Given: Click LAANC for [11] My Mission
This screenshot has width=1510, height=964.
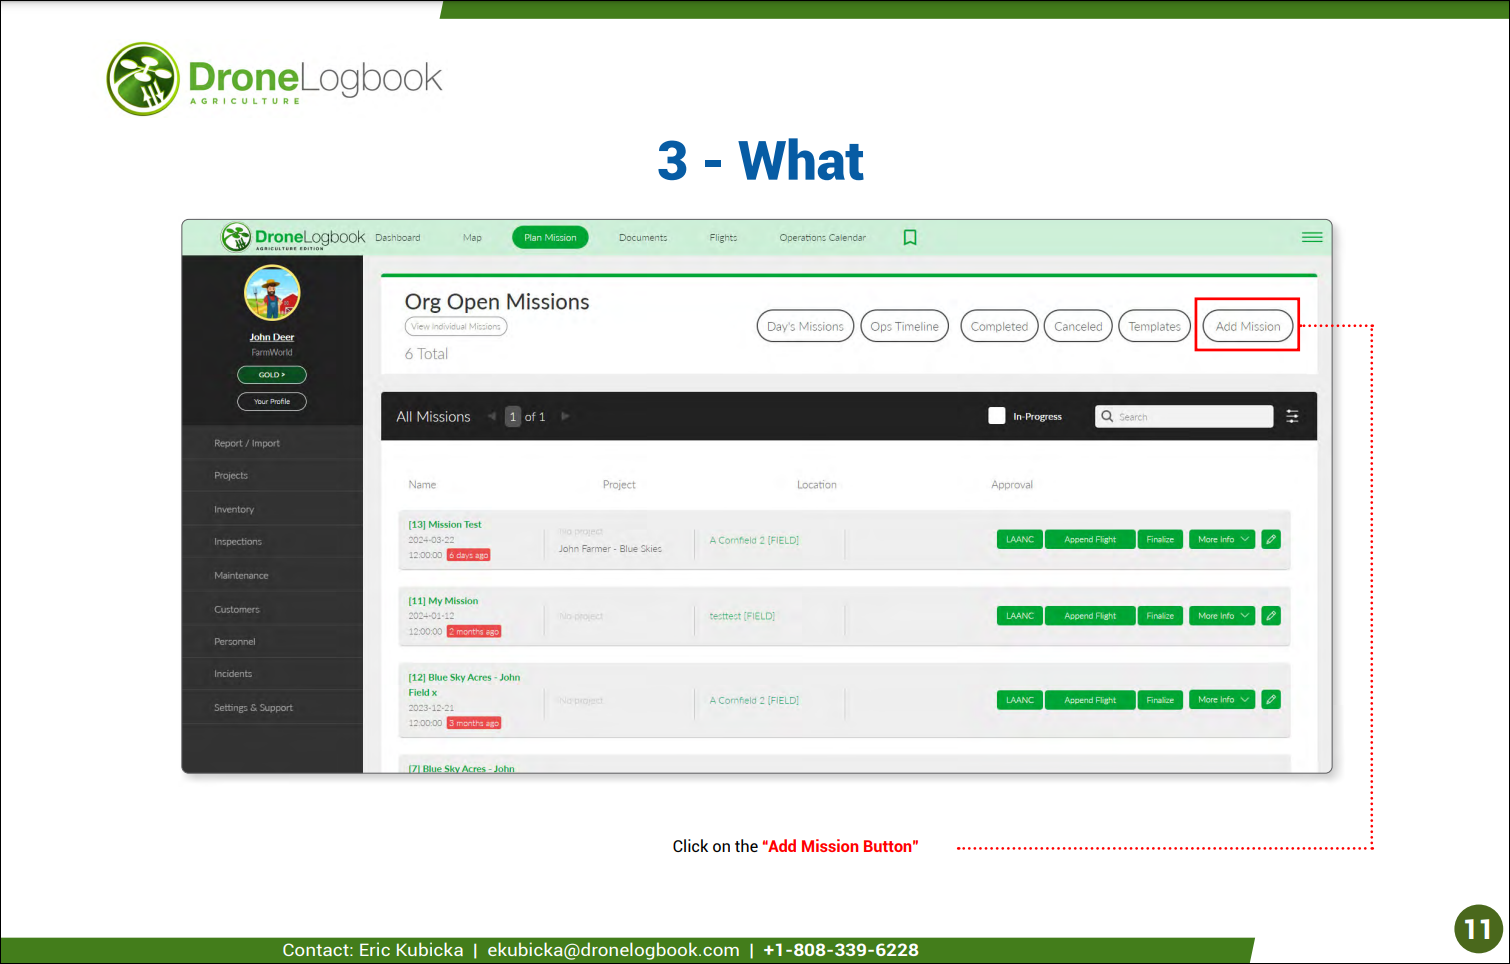Looking at the screenshot, I should (1020, 616).
